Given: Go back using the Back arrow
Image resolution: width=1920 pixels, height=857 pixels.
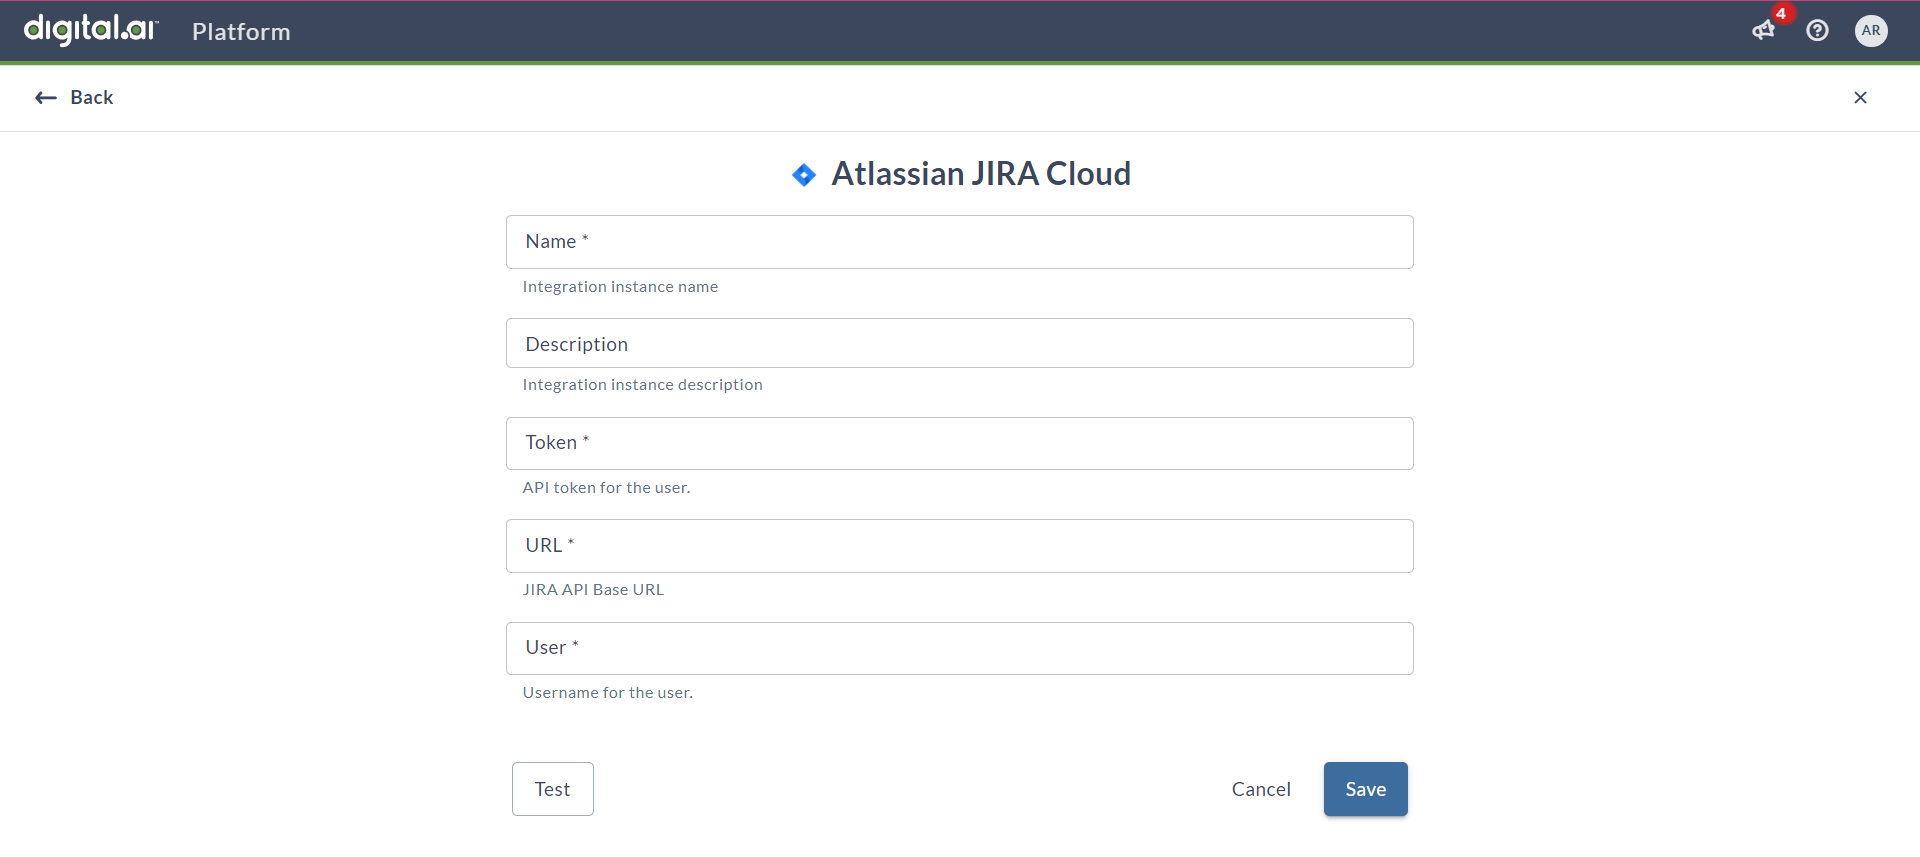Looking at the screenshot, I should pyautogui.click(x=74, y=97).
